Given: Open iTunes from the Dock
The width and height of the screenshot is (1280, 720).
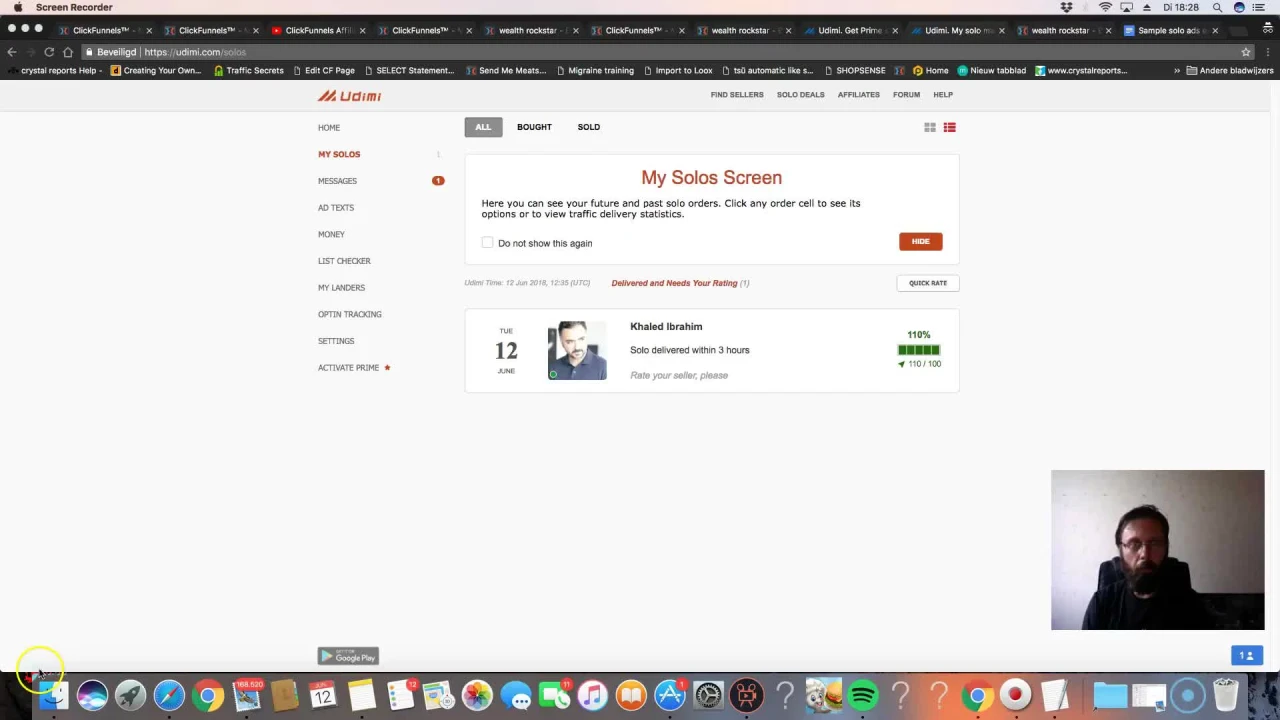Looking at the screenshot, I should click(593, 695).
